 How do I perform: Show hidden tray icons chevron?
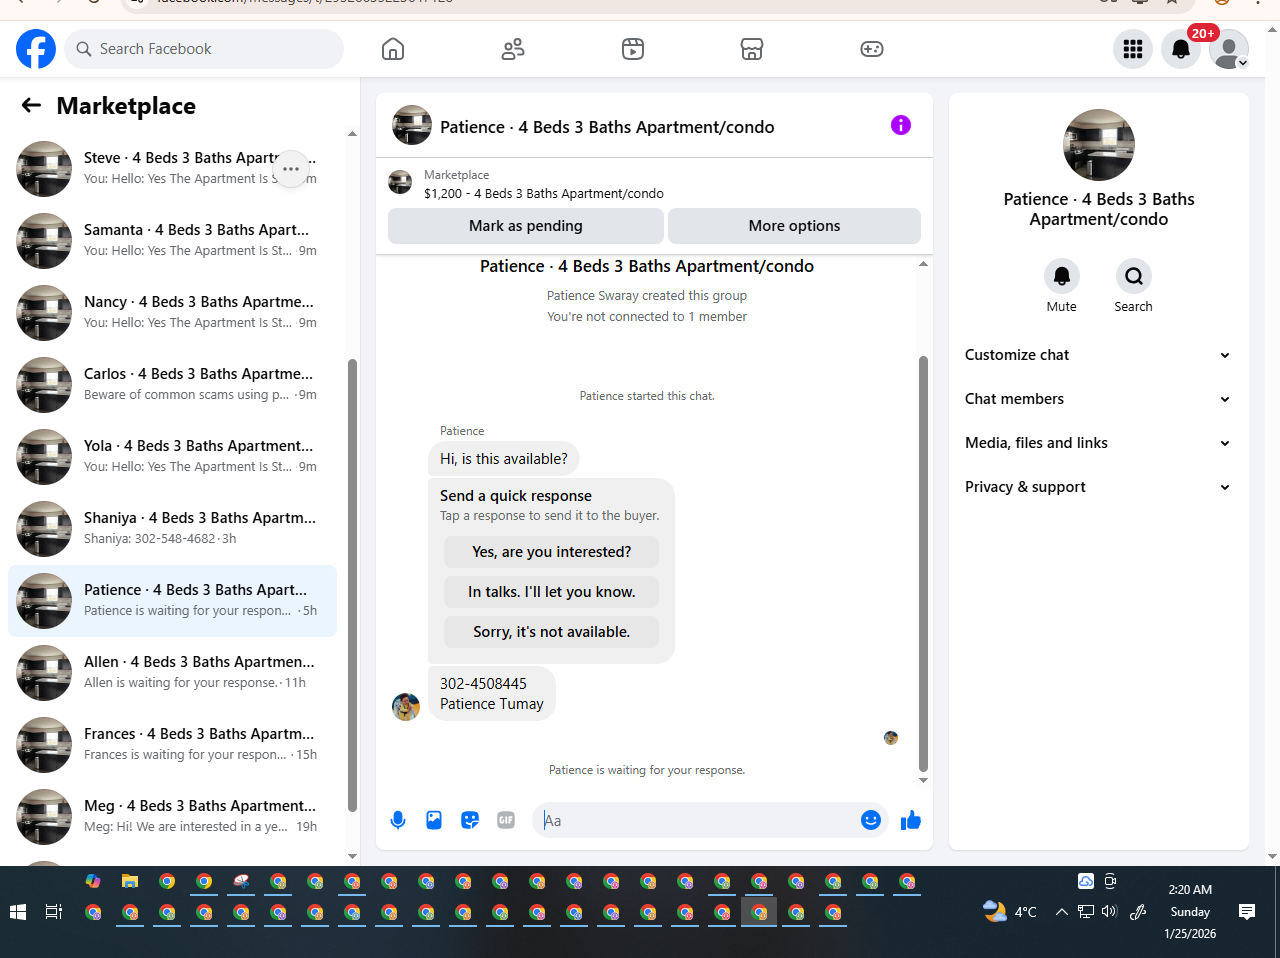coord(1062,911)
